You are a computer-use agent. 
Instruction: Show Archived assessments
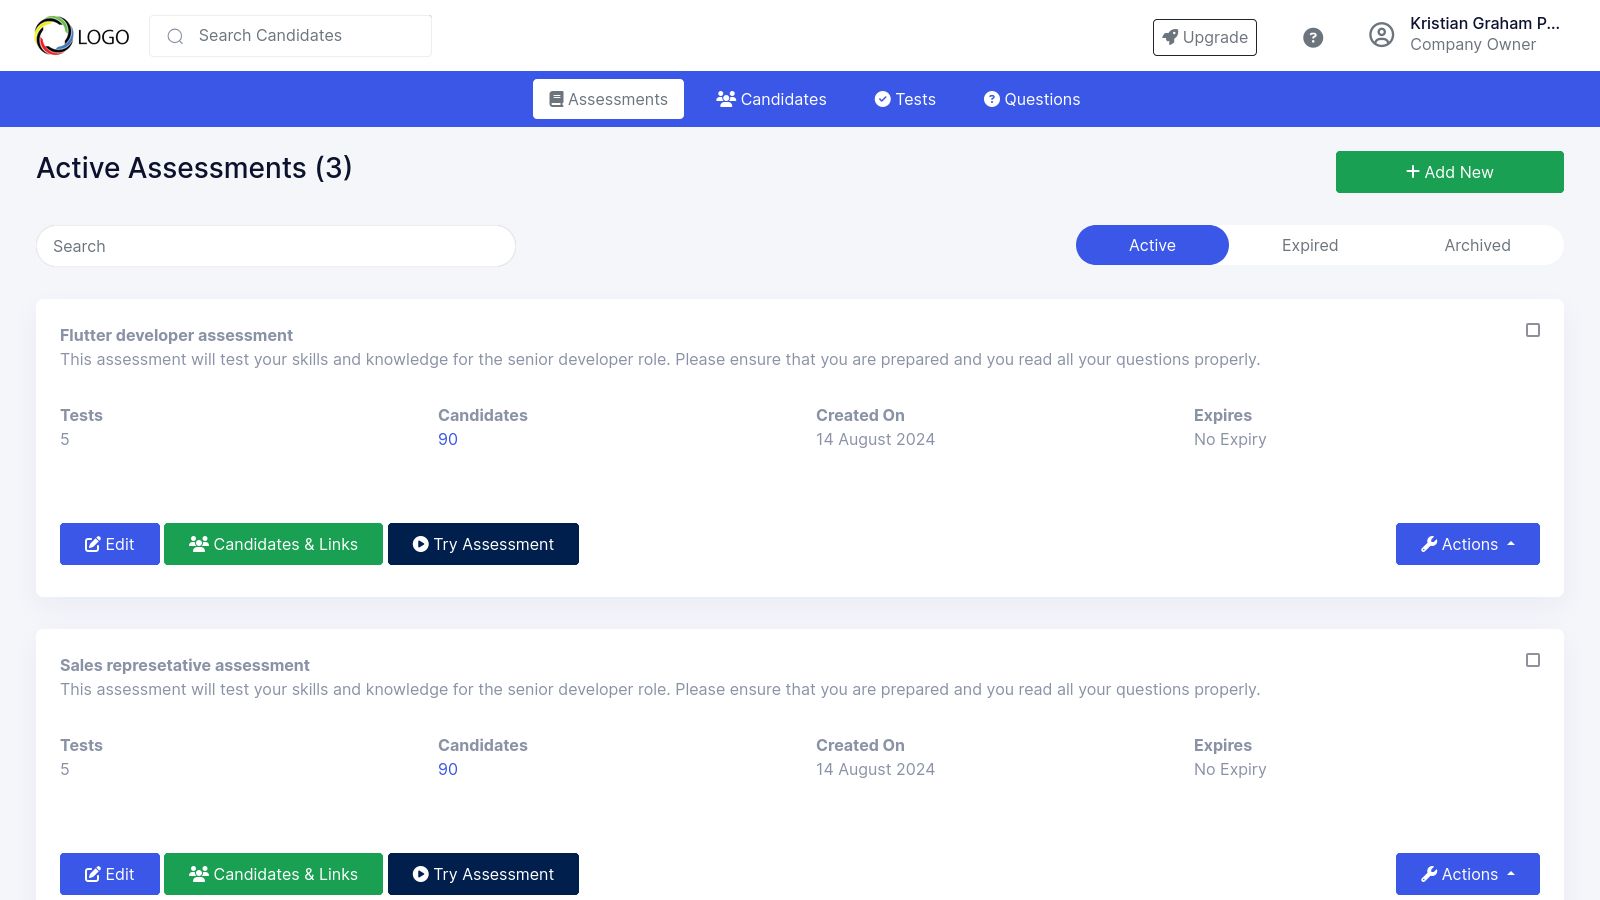point(1477,245)
